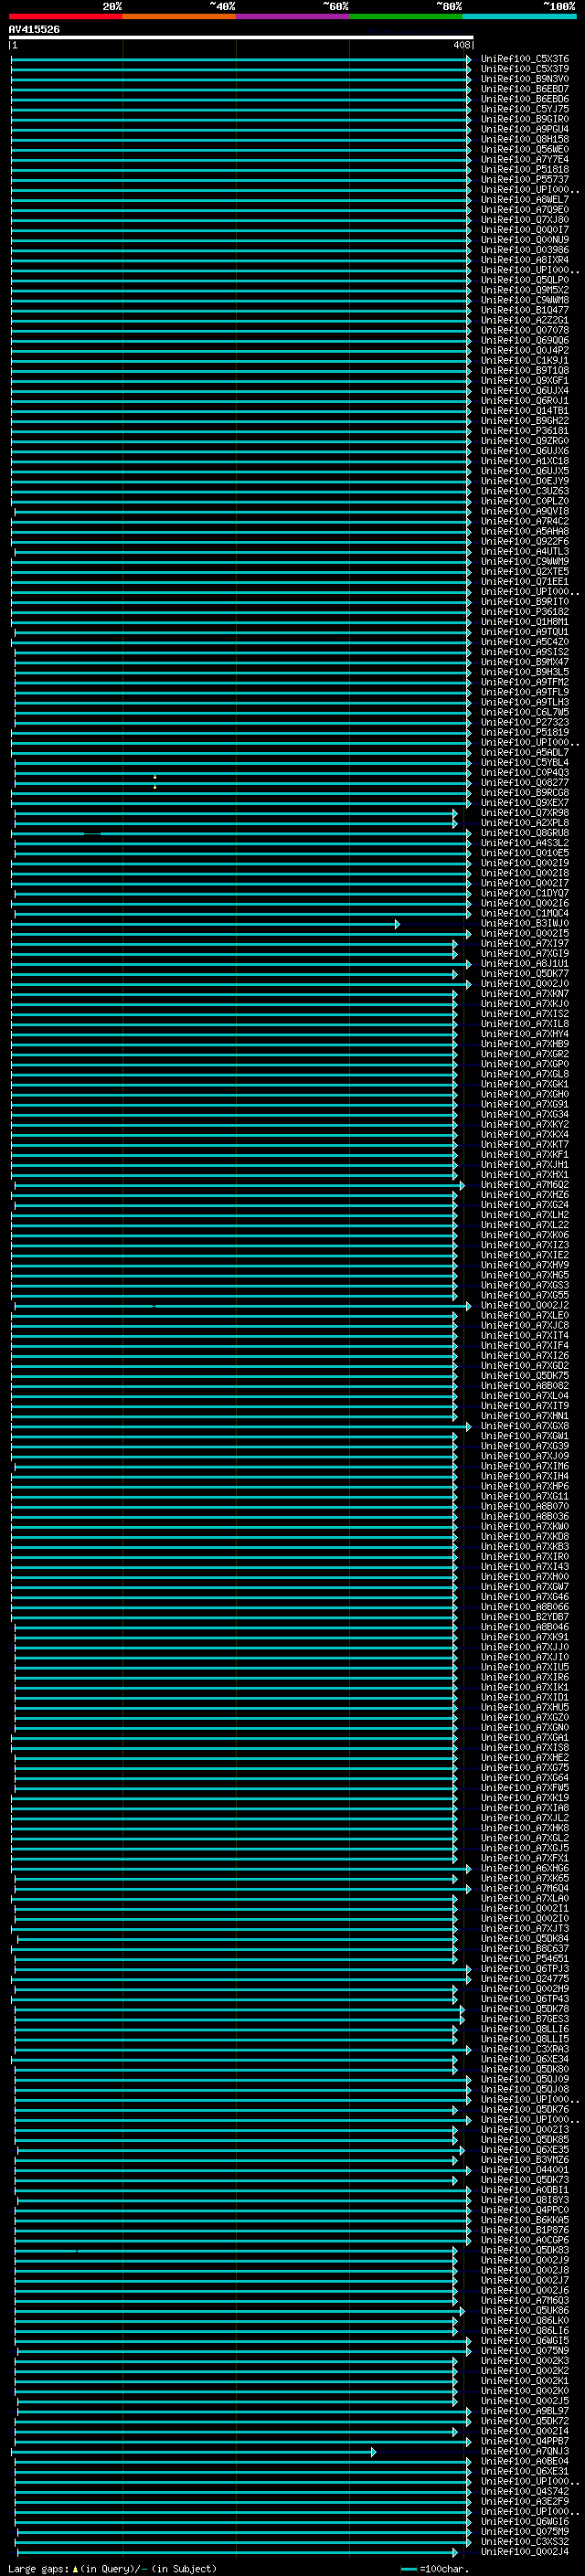Click the query end position 408
585x2576 pixels.
[x=461, y=45]
